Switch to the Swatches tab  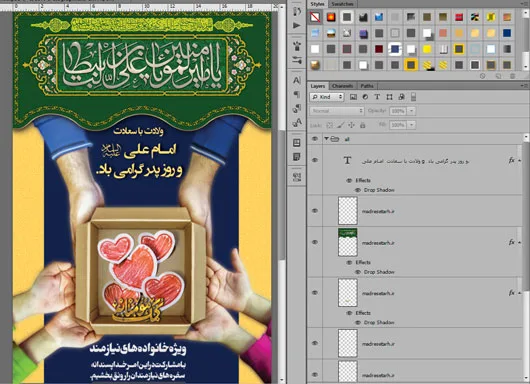click(x=342, y=4)
